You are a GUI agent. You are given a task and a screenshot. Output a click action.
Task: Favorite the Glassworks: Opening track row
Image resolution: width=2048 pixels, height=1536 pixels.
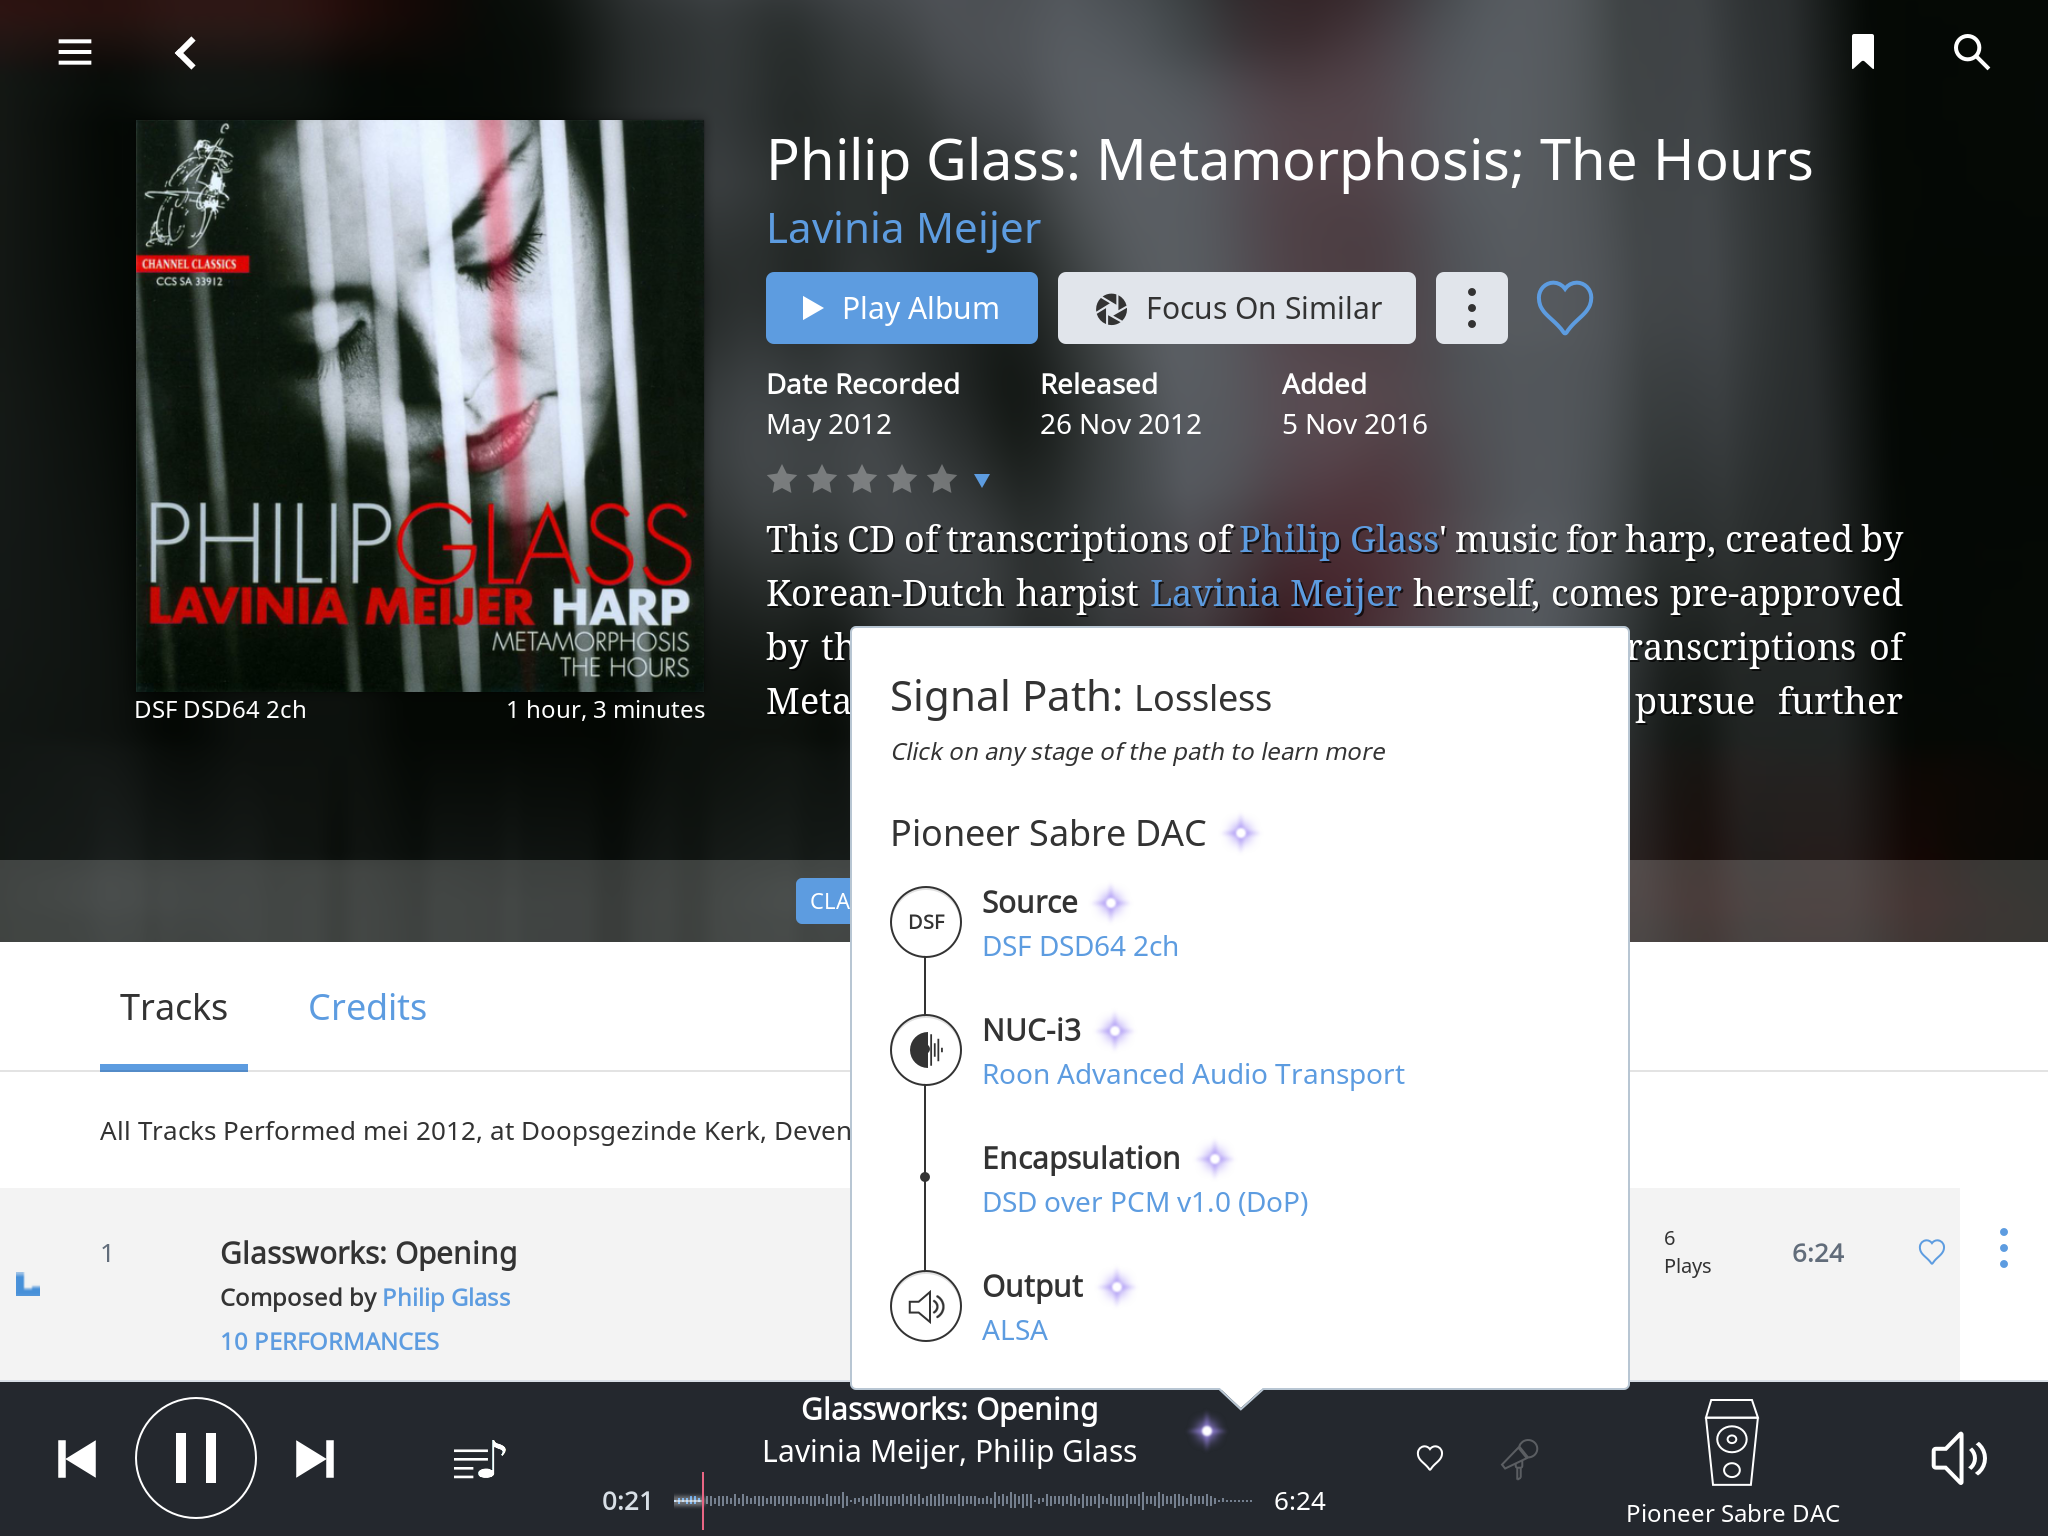point(1931,1251)
